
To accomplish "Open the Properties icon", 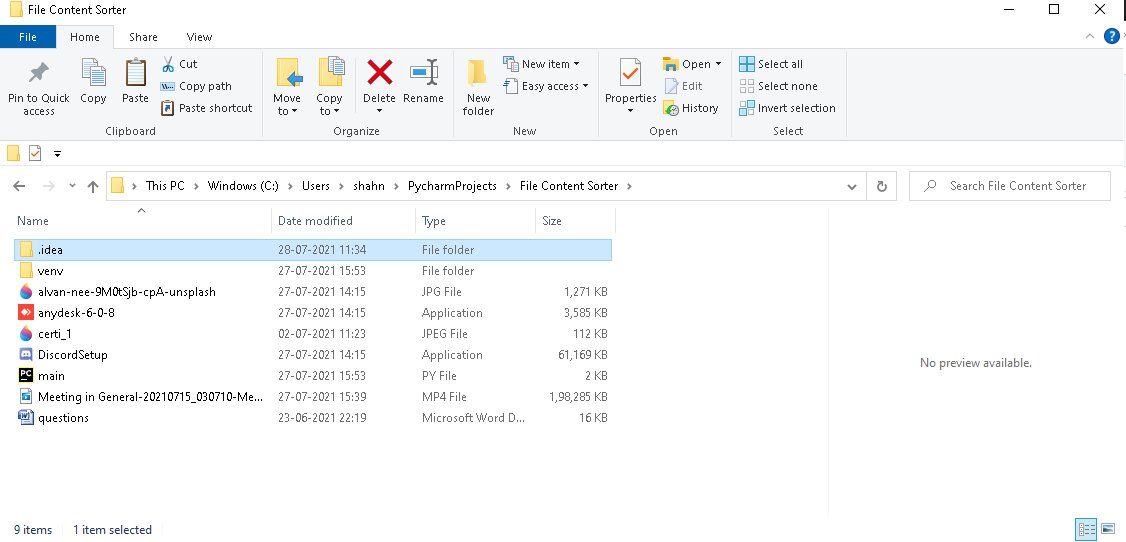I will coord(631,73).
